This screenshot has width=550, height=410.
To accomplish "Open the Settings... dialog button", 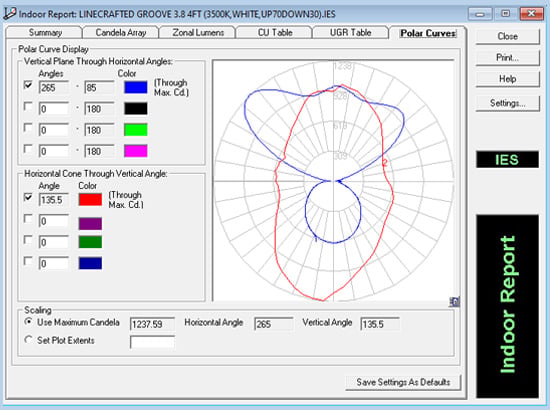I will click(507, 103).
